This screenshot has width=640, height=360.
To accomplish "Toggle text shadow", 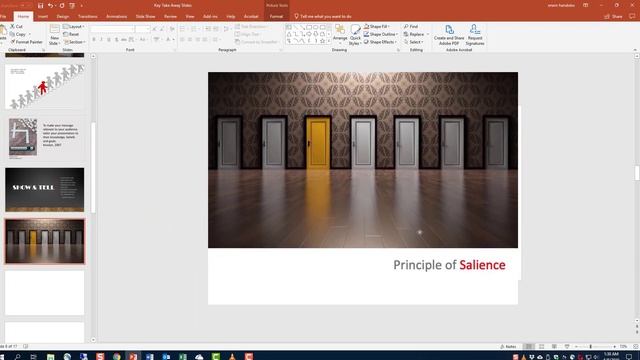I will tap(116, 40).
